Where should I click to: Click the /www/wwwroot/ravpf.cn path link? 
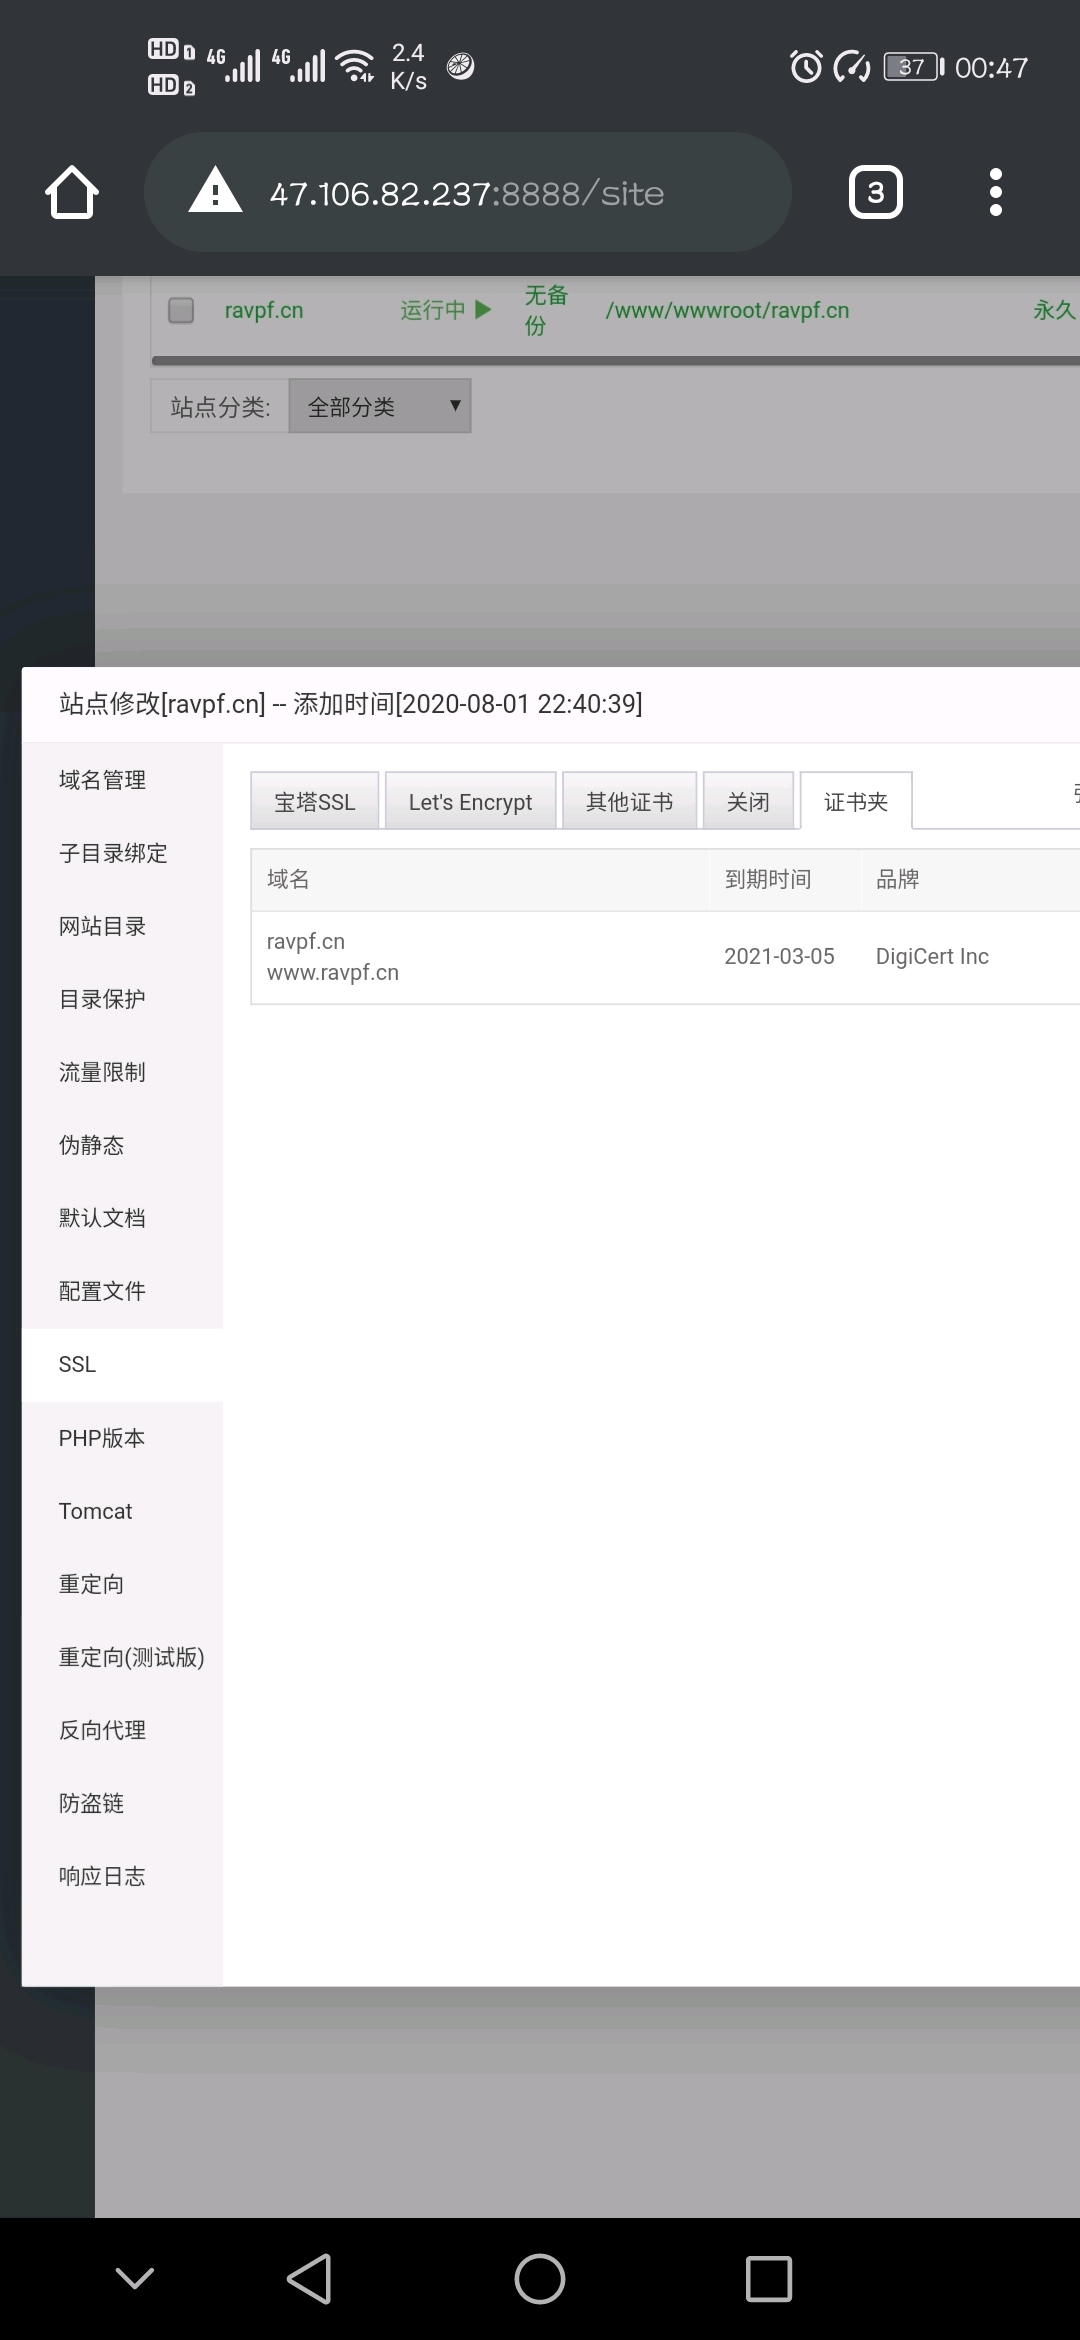point(727,310)
